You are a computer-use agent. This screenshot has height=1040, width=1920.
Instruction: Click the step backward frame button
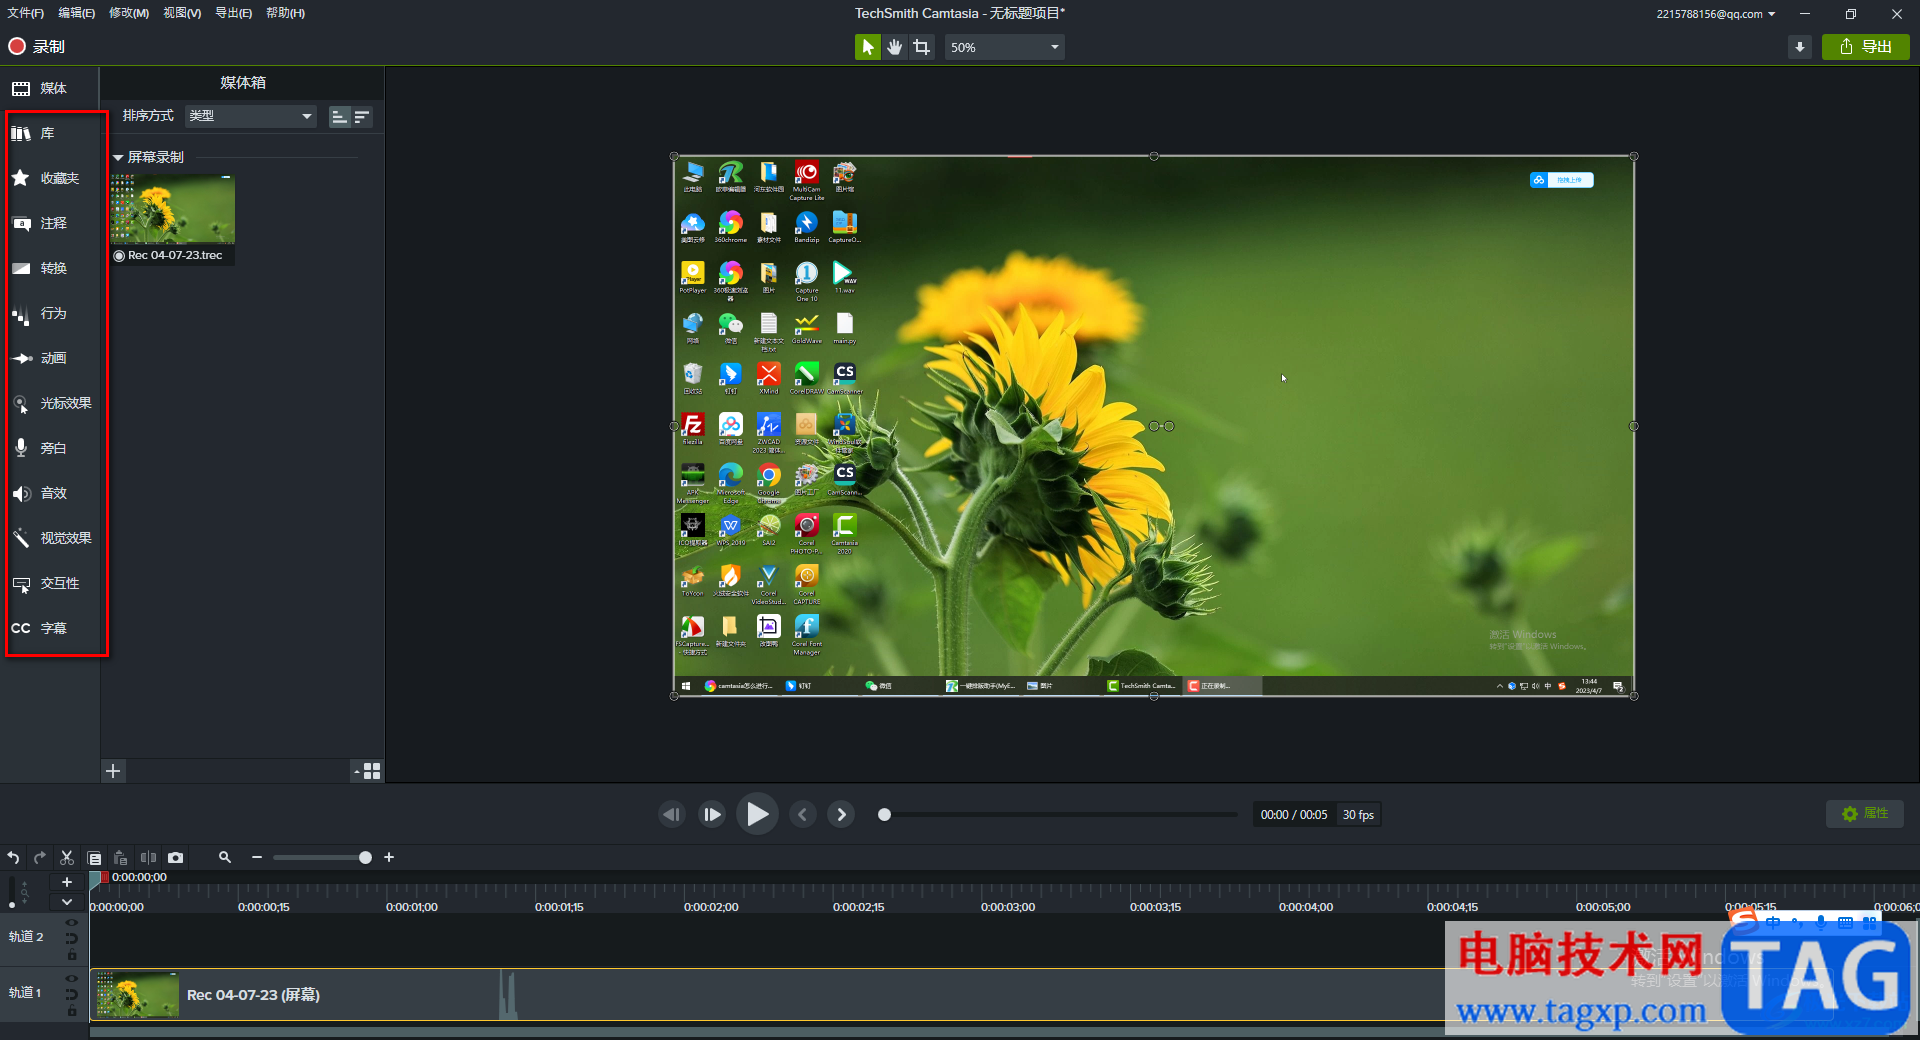click(x=672, y=814)
